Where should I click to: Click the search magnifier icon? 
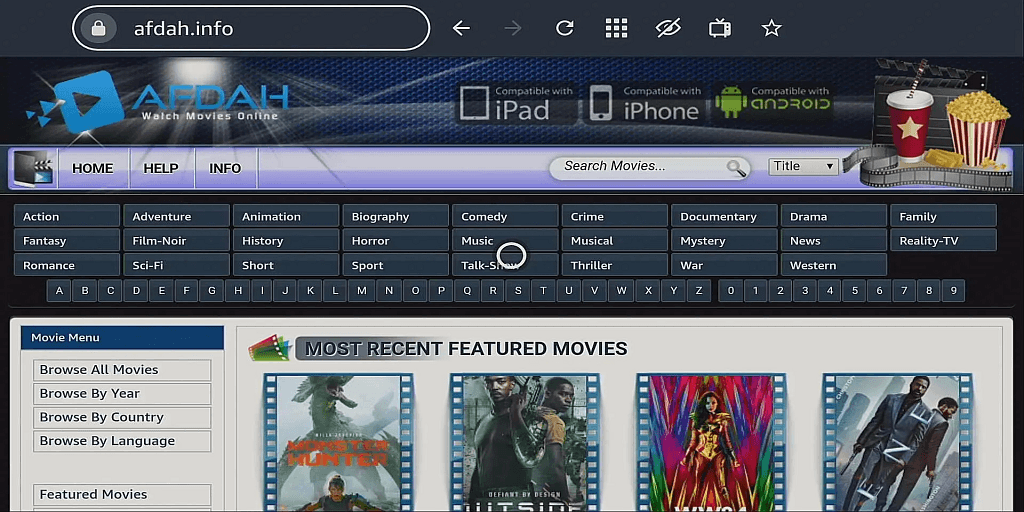737,168
